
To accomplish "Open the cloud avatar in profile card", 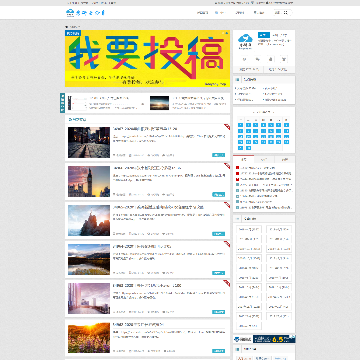I will click(x=245, y=42).
